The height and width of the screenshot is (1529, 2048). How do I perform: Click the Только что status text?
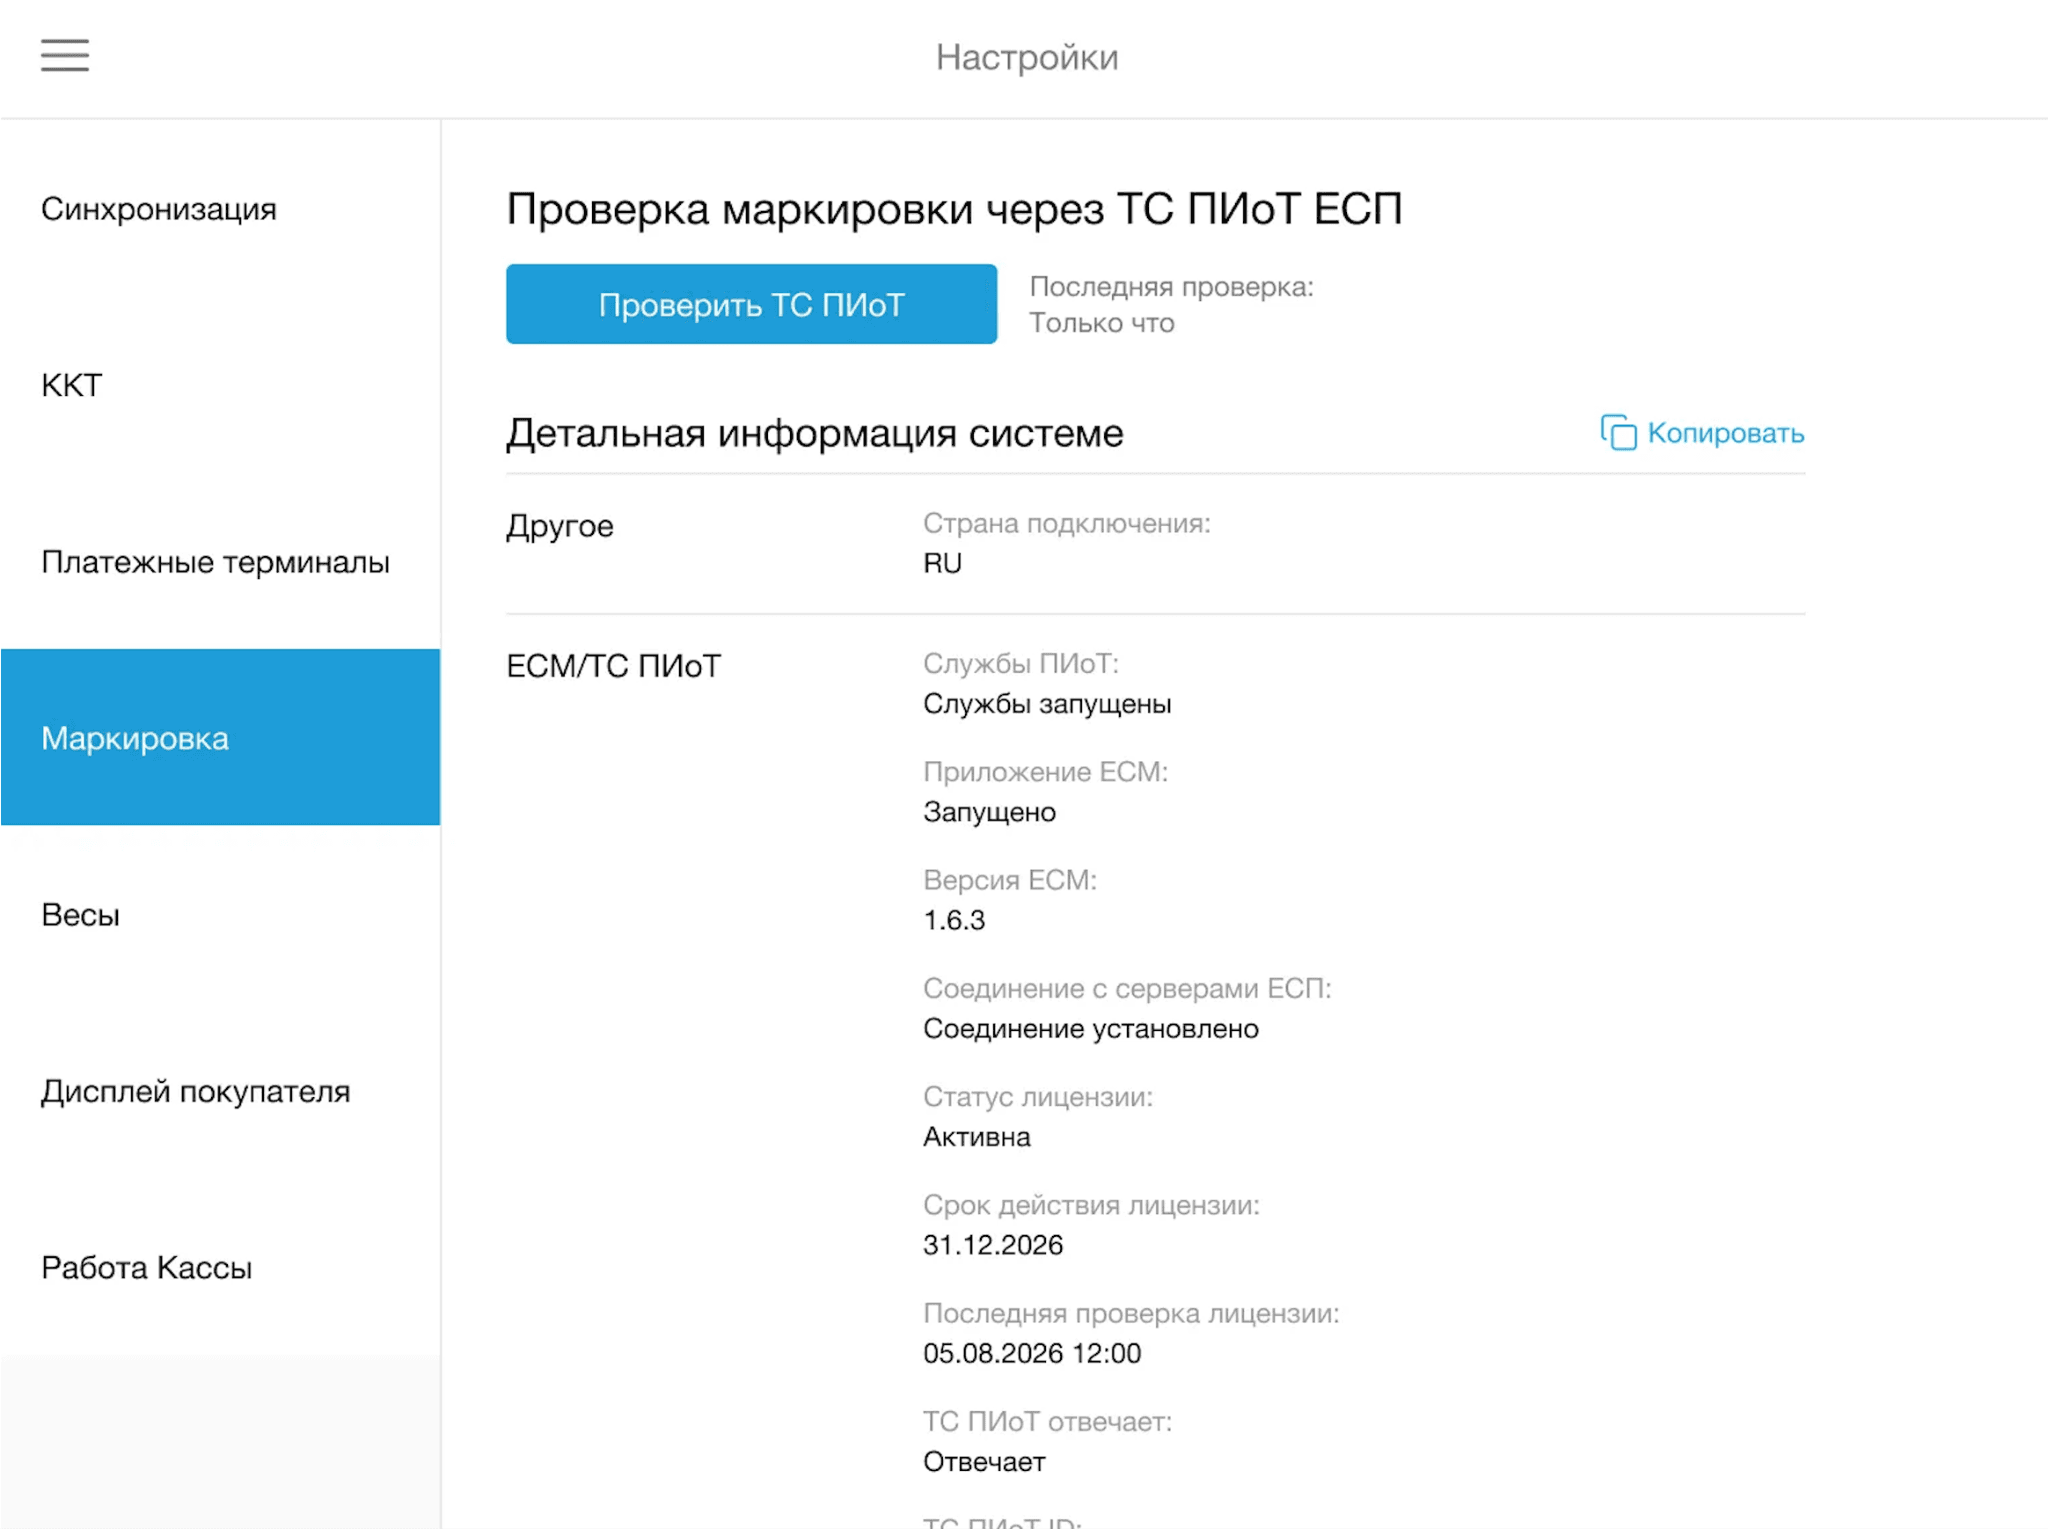pyautogui.click(x=1102, y=323)
